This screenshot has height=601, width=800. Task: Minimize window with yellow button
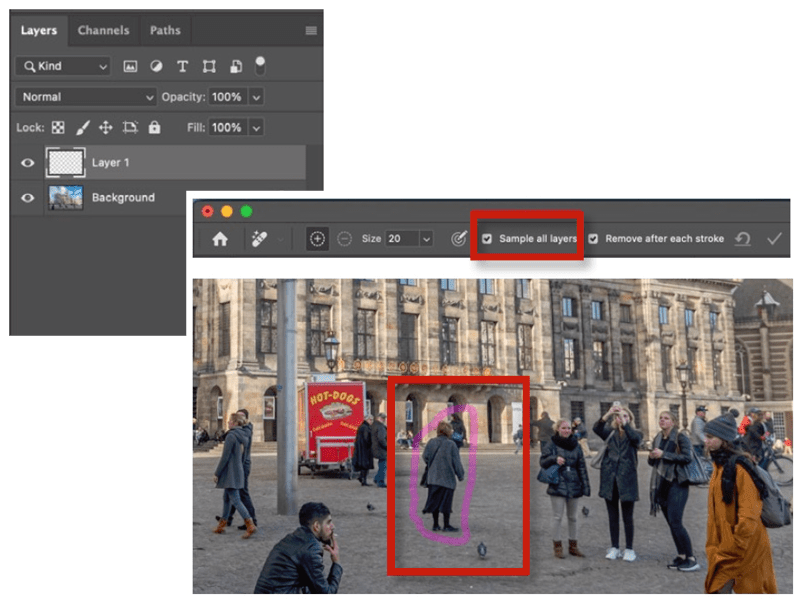coord(227,211)
